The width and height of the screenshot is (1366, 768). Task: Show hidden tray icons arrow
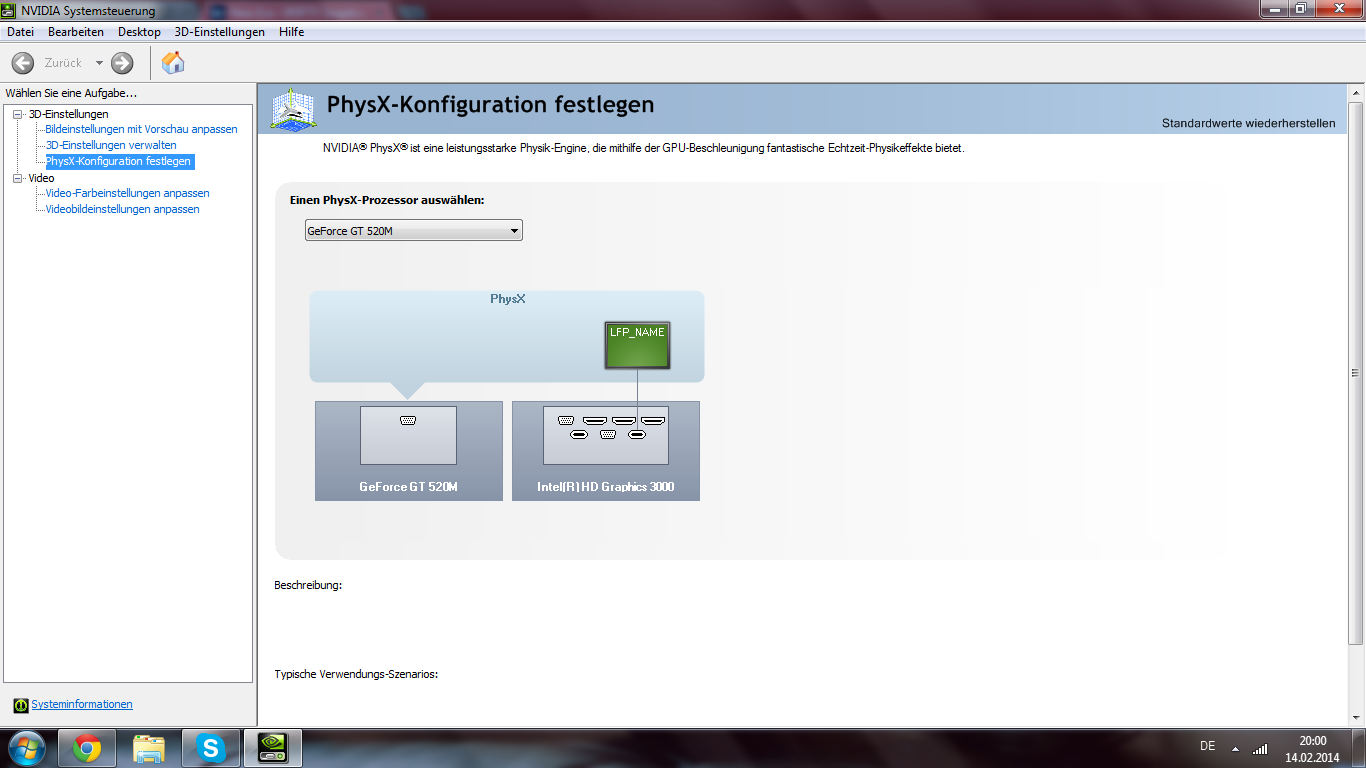pos(1235,748)
